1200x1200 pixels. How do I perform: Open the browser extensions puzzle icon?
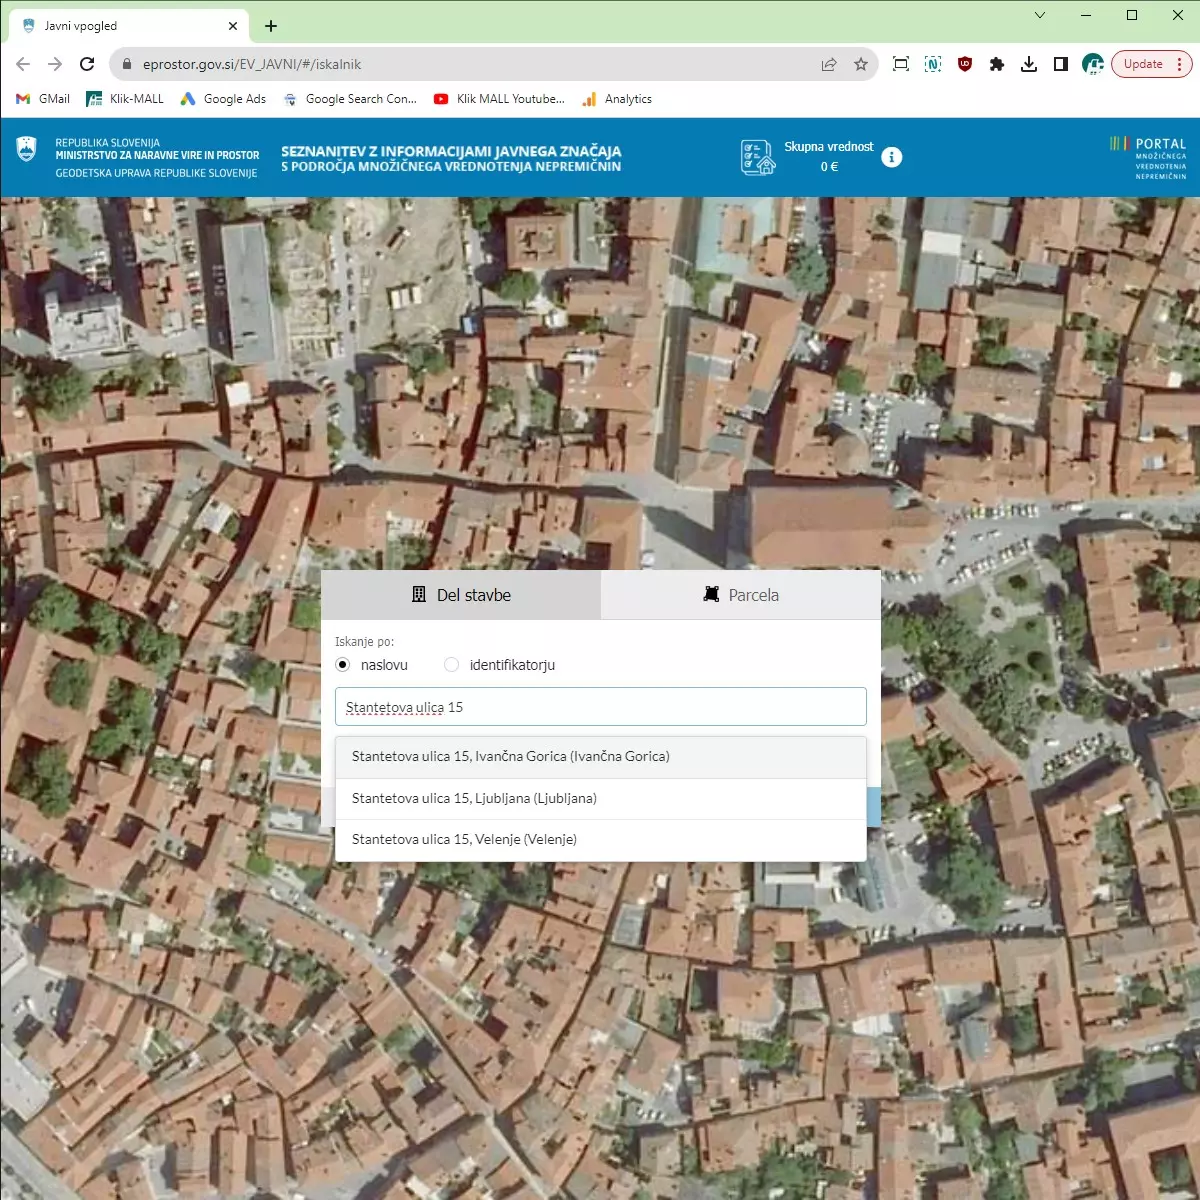(996, 64)
